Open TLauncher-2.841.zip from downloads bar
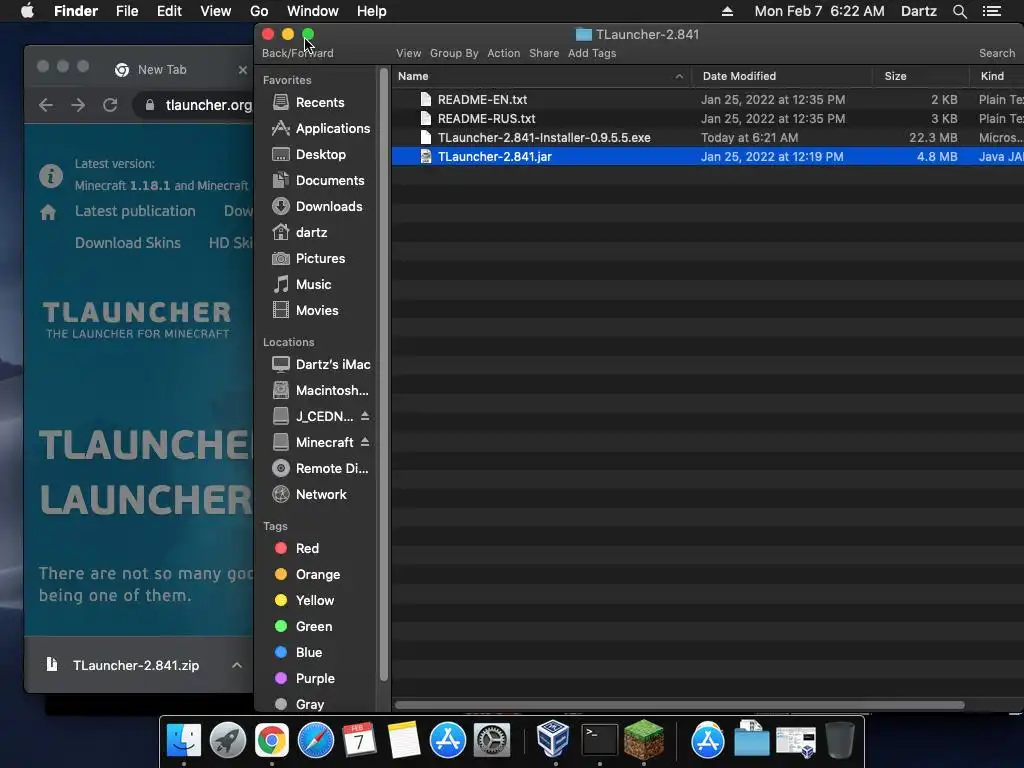The image size is (1024, 768). pos(136,665)
